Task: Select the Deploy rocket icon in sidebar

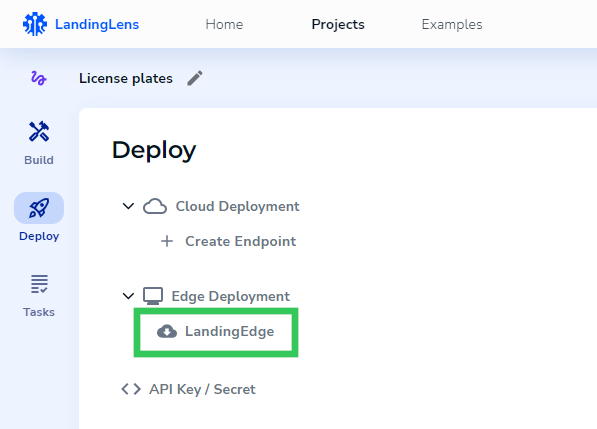Action: [39, 208]
